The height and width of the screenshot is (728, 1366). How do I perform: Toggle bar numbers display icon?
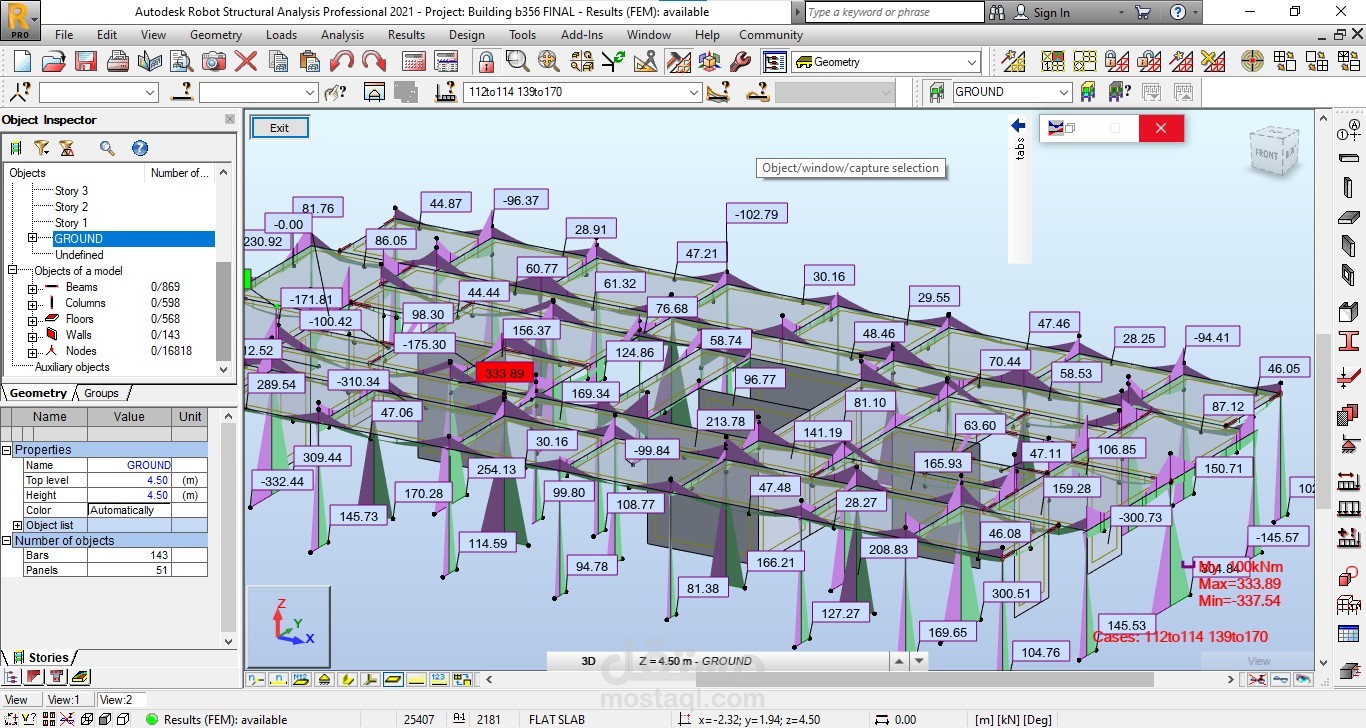(278, 679)
